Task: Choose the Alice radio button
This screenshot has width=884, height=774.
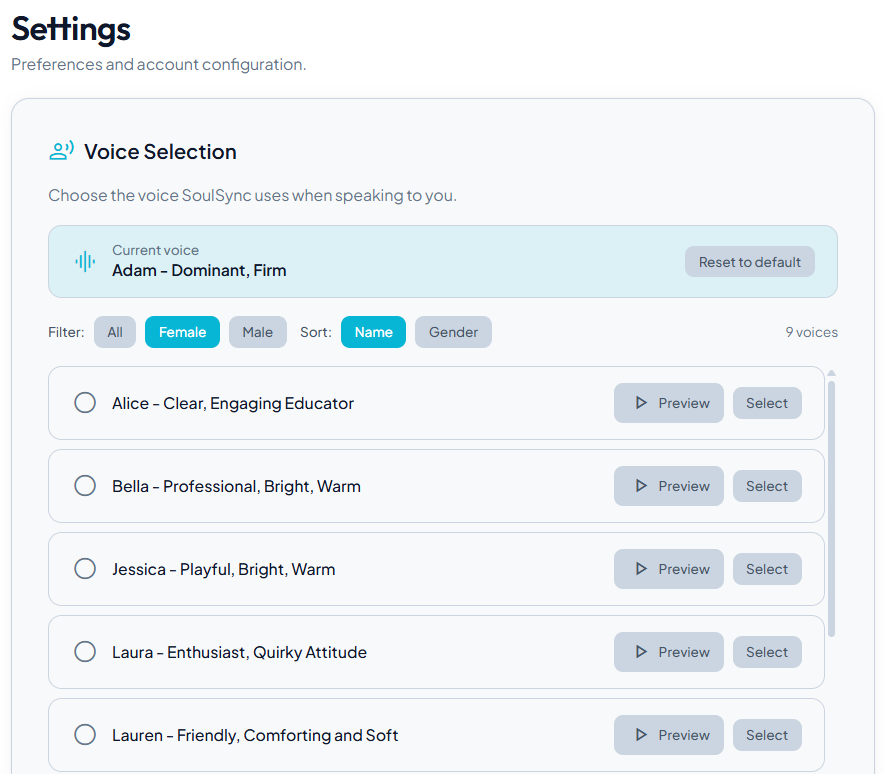Action: coord(85,403)
